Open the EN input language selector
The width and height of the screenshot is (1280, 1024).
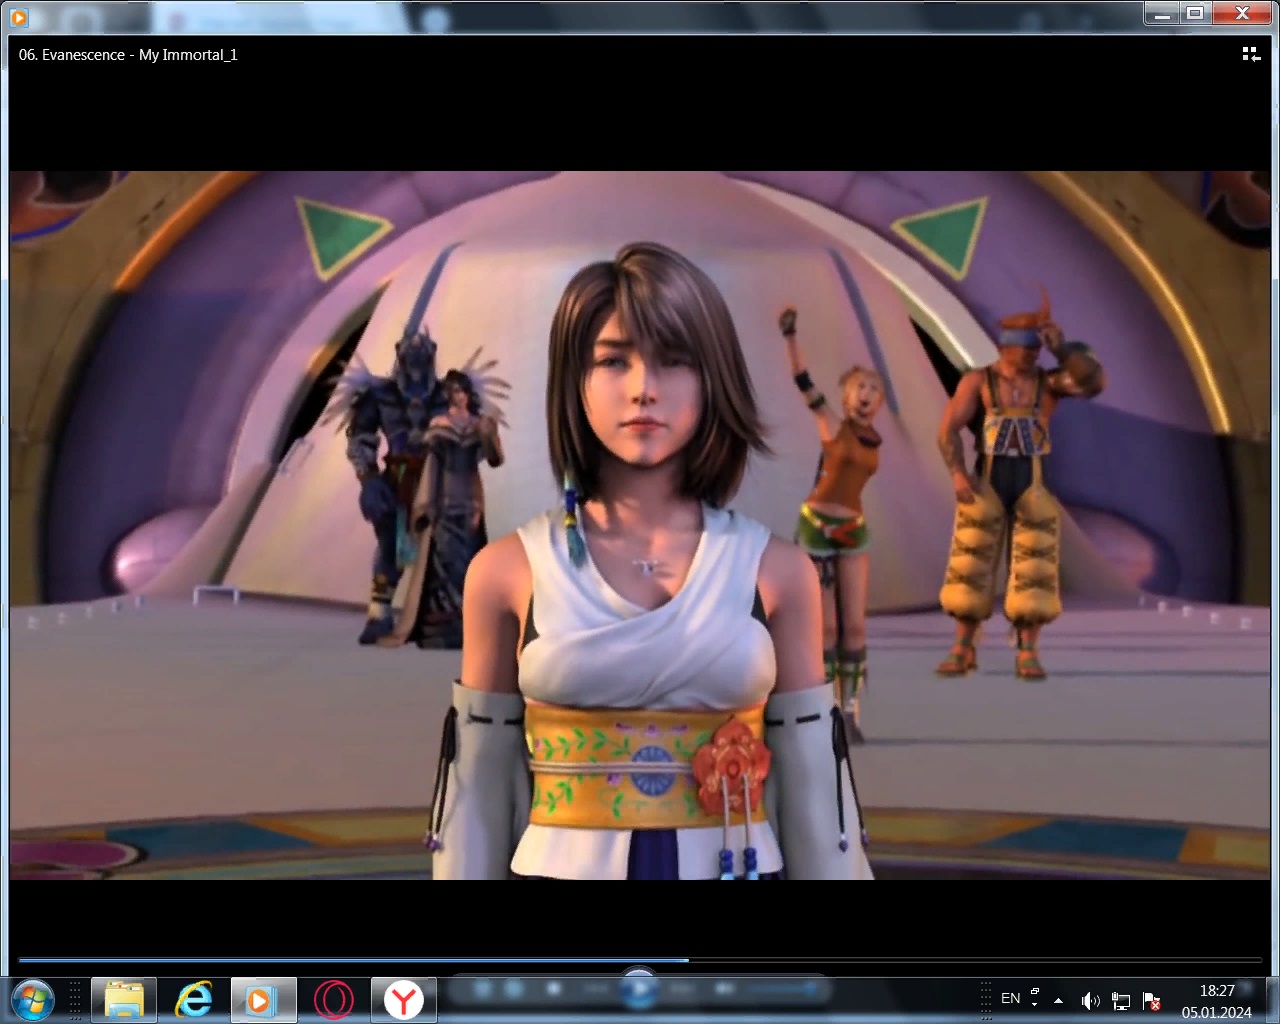pyautogui.click(x=1011, y=998)
